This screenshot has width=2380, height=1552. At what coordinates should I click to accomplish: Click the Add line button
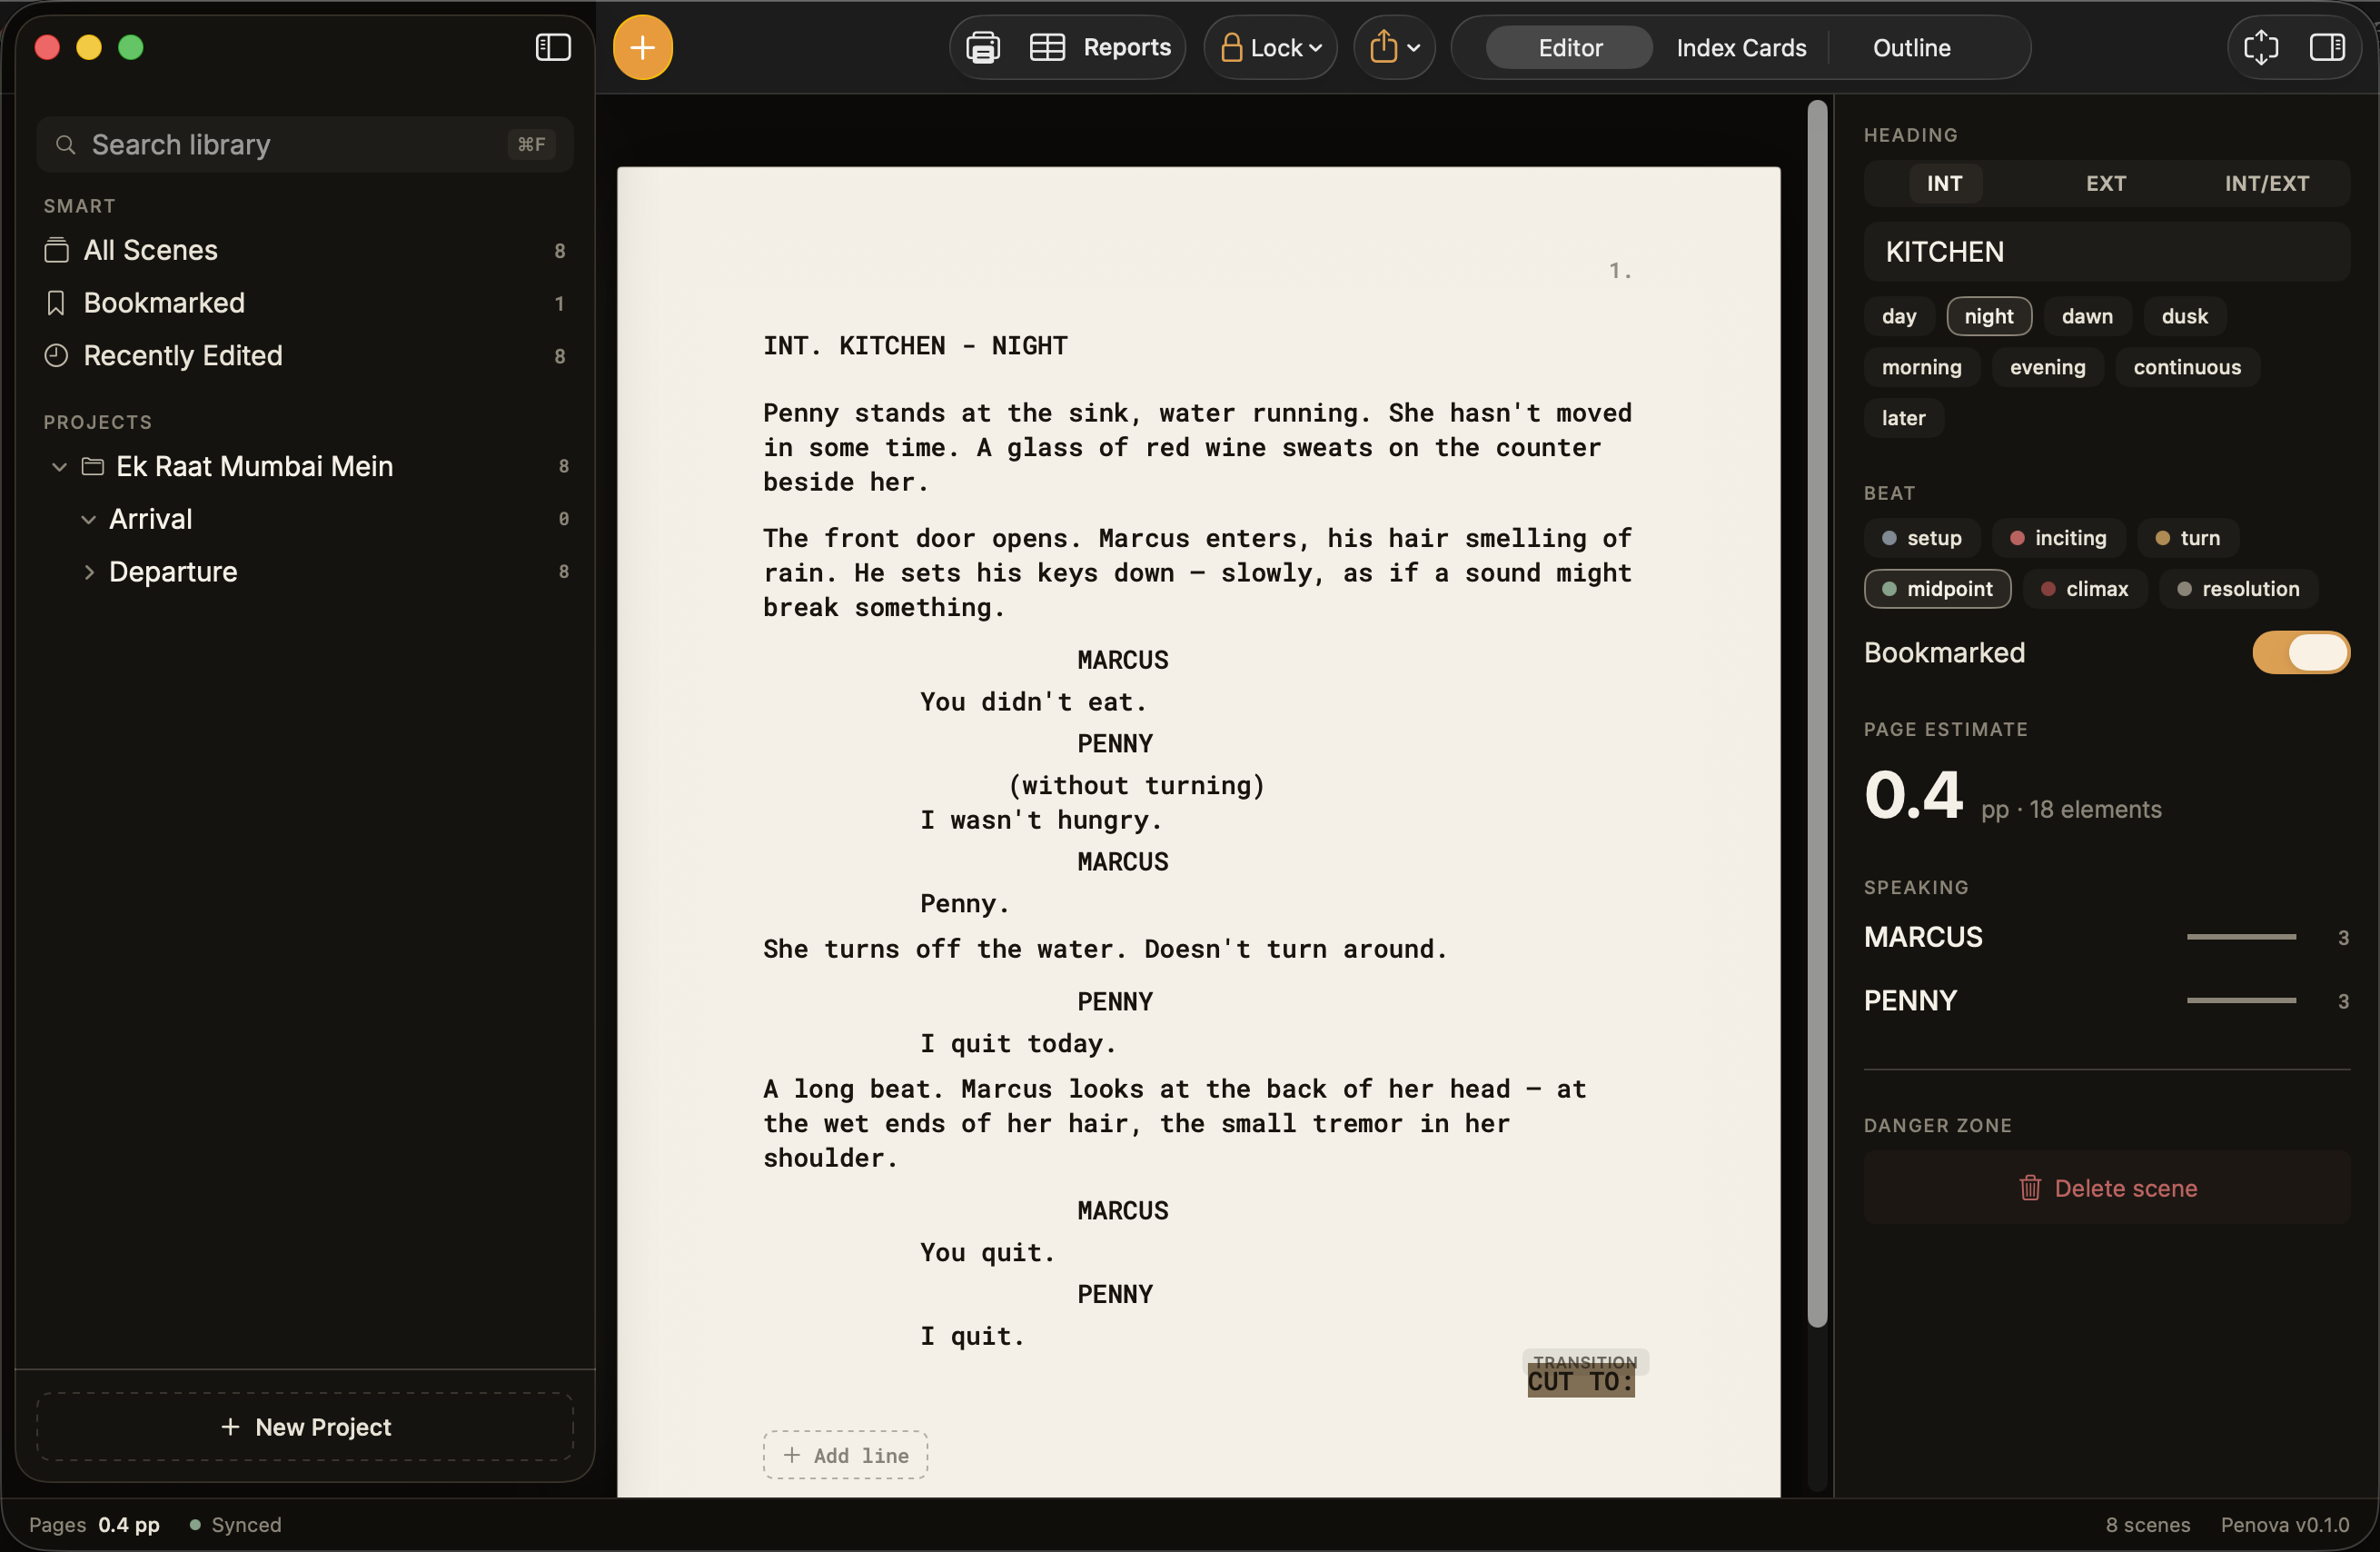point(844,1455)
